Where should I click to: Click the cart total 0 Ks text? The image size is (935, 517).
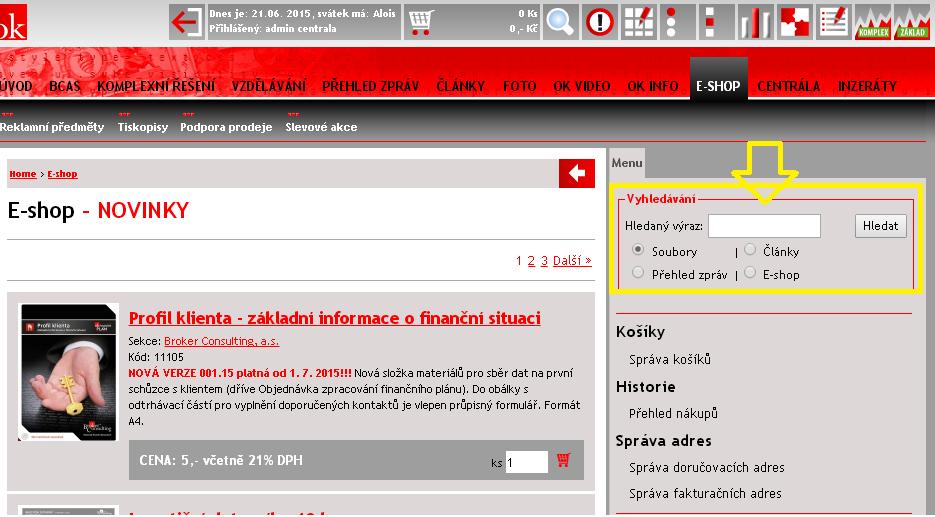(528, 13)
